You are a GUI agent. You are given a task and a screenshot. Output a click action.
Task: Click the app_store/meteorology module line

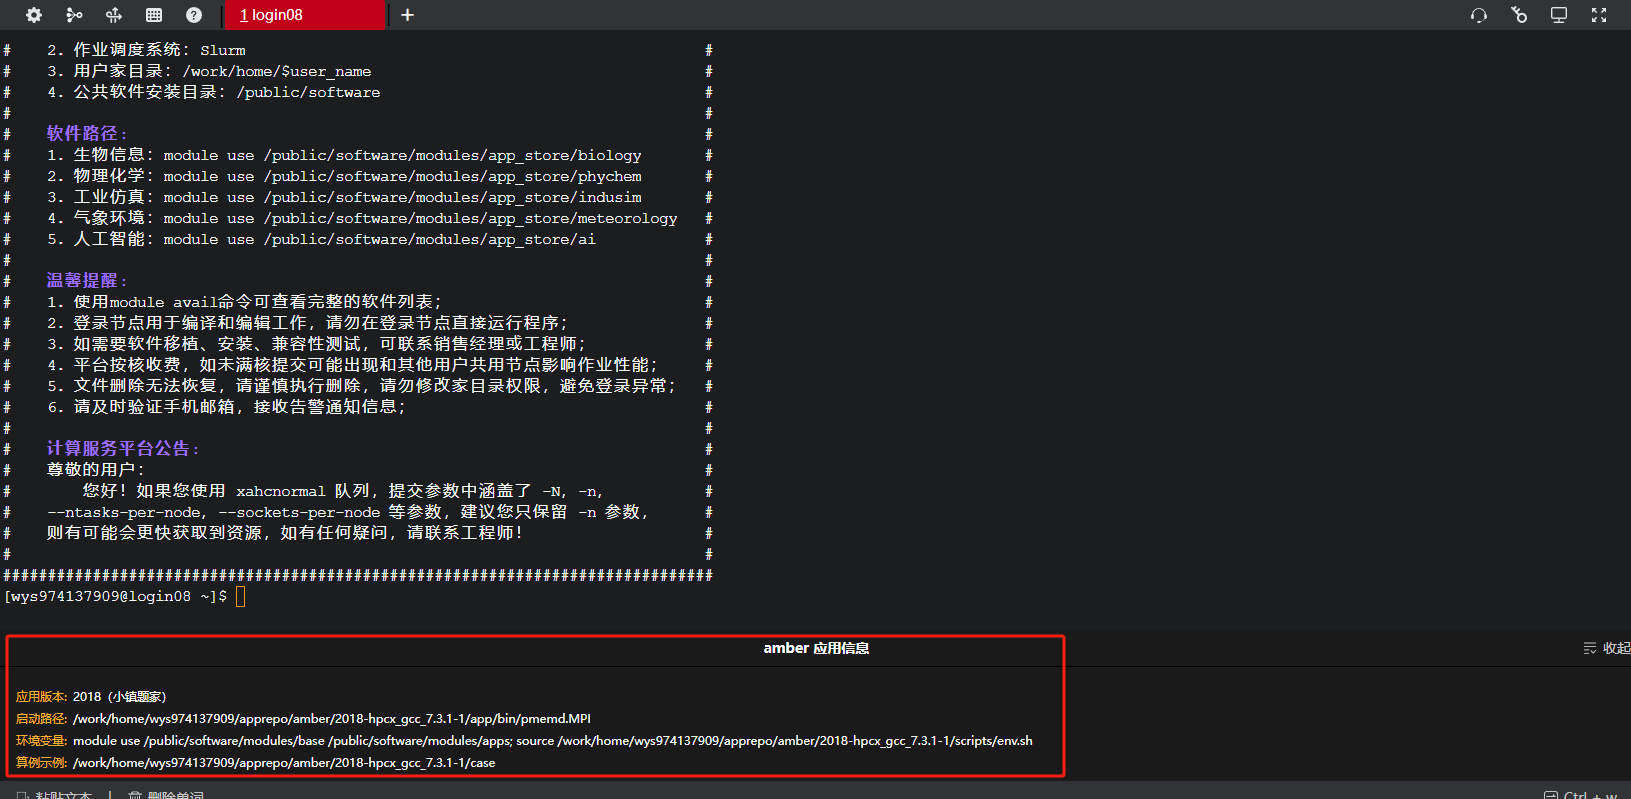[362, 218]
